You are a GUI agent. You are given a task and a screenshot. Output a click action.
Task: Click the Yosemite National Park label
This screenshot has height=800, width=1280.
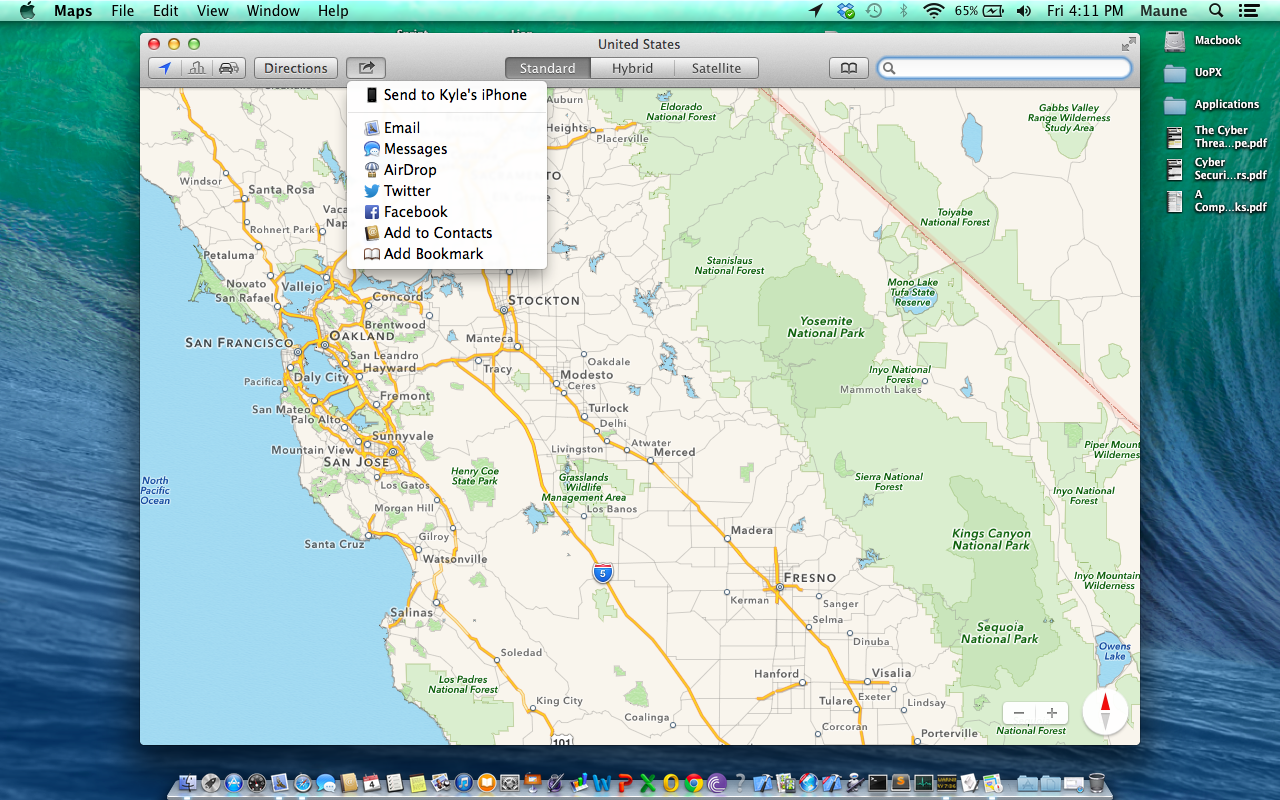click(826, 327)
